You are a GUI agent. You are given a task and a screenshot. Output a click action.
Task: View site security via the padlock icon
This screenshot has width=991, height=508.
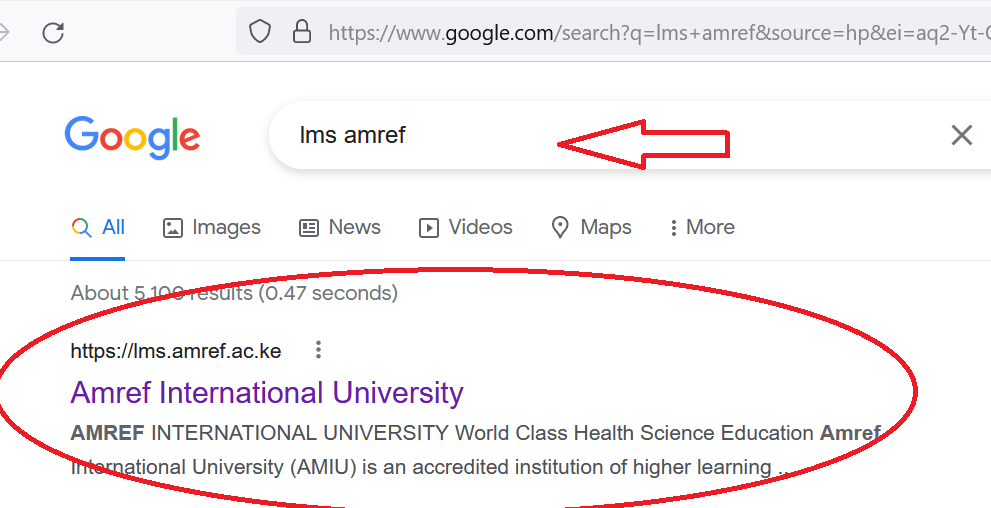click(302, 31)
